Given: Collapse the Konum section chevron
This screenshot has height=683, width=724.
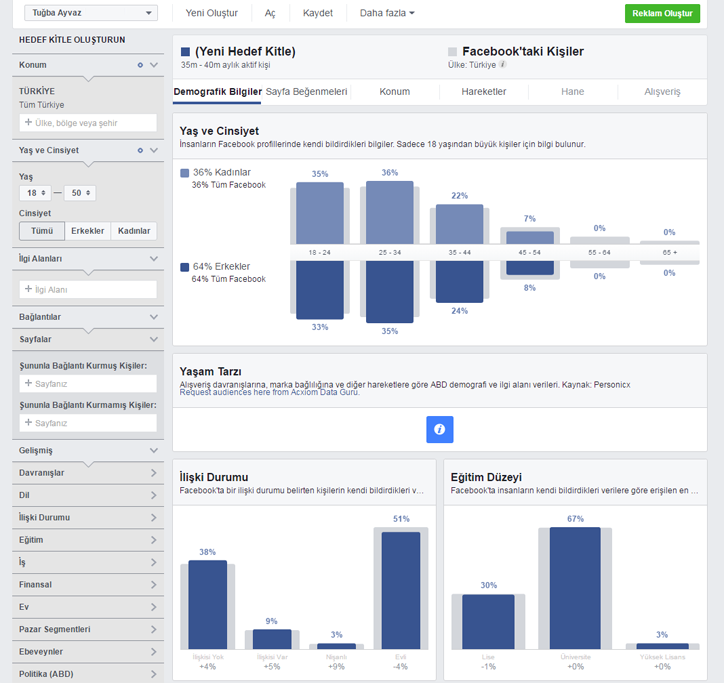Looking at the screenshot, I should (154, 65).
